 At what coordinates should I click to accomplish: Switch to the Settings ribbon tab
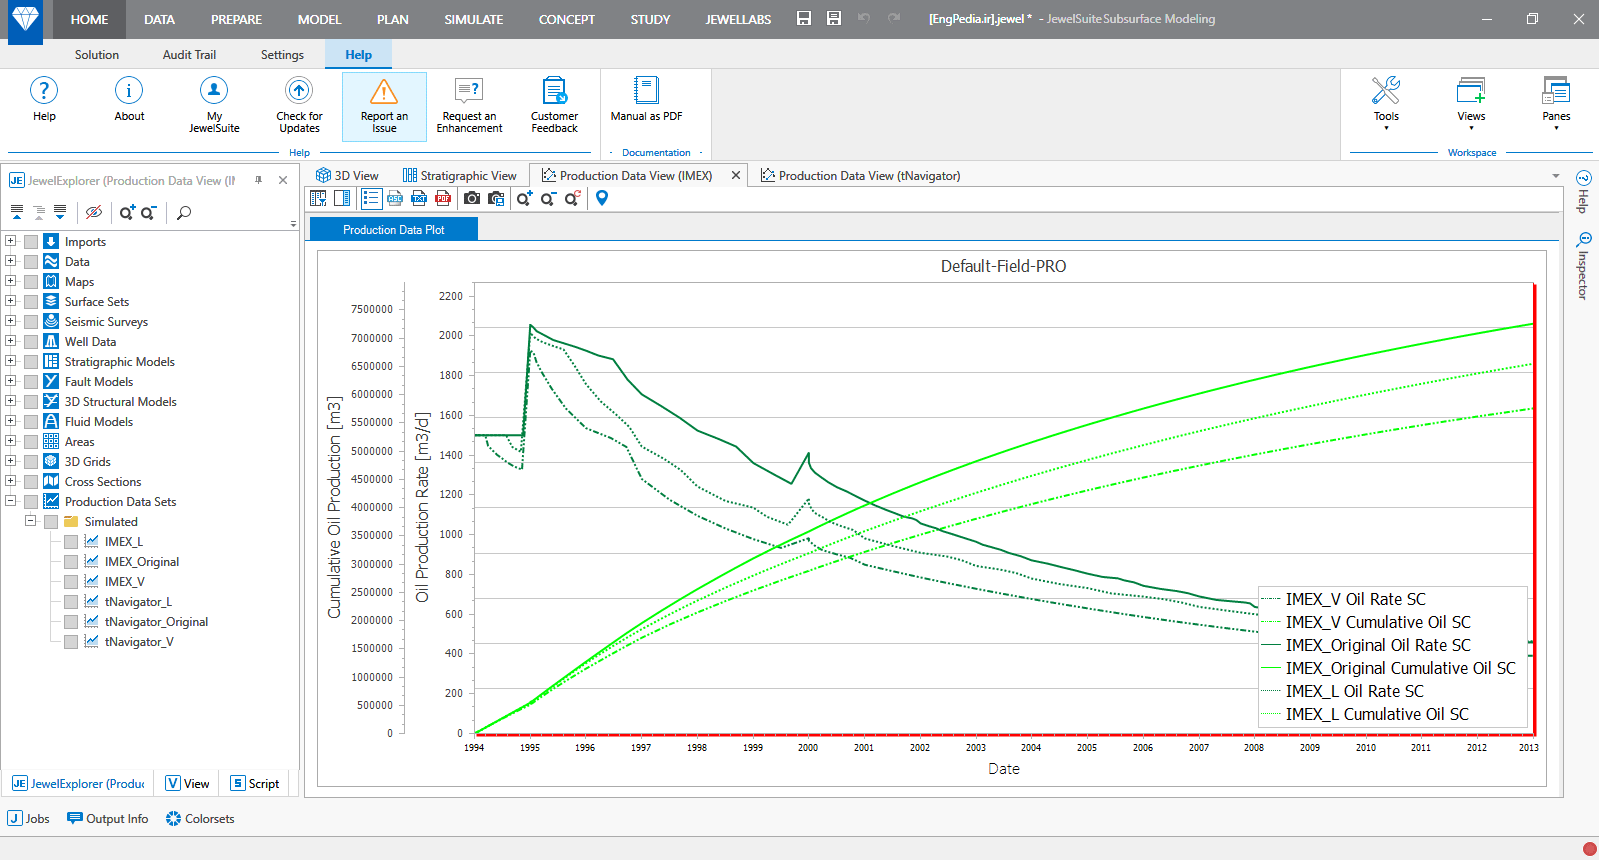point(282,55)
